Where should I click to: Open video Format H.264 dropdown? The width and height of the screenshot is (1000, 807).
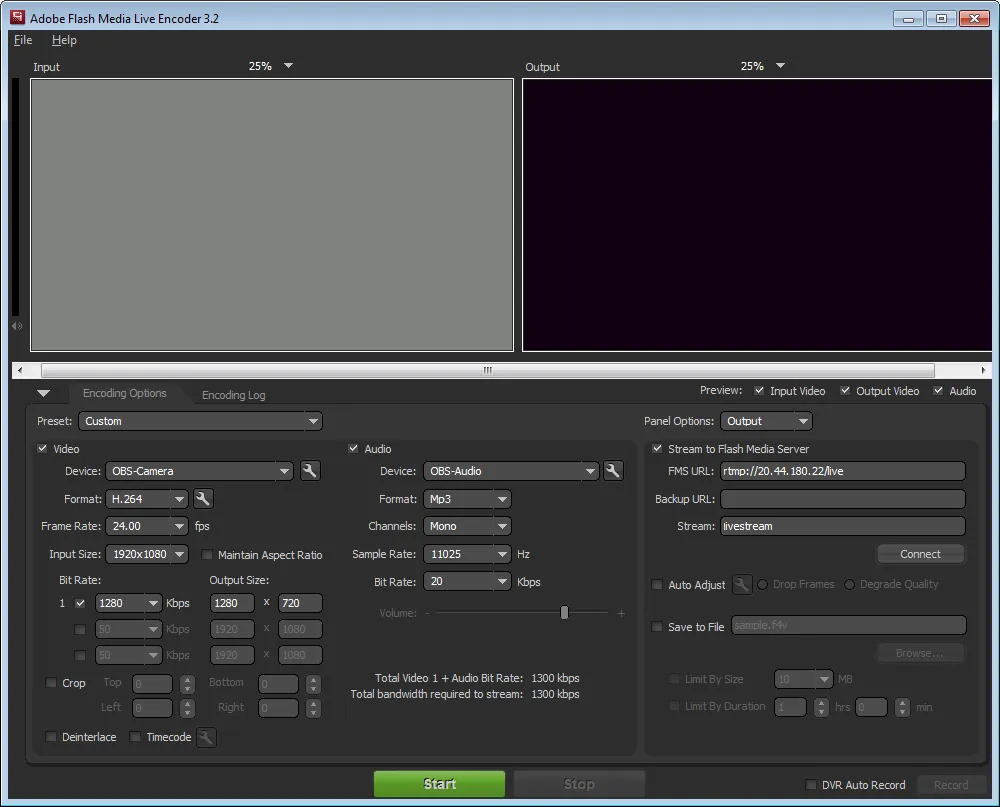(x=147, y=499)
